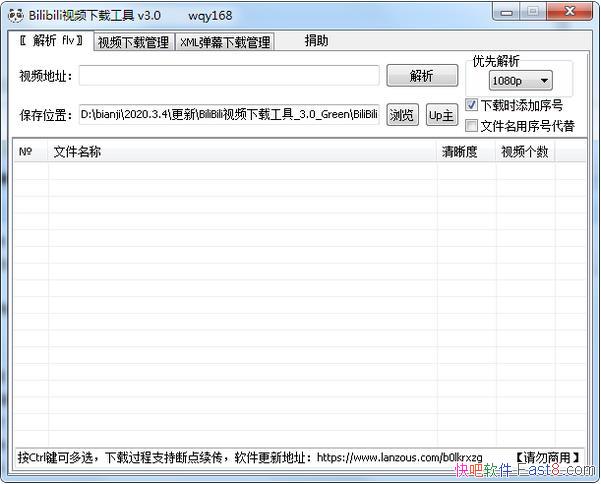Viewport: 601px width, 484px height.
Task: Open the lanzous.com update link in status bar
Action: click(406, 457)
